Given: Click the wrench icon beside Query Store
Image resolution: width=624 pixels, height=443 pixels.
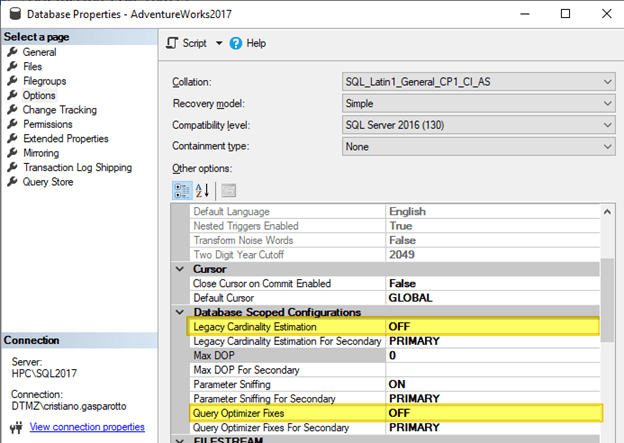Looking at the screenshot, I should pos(12,181).
